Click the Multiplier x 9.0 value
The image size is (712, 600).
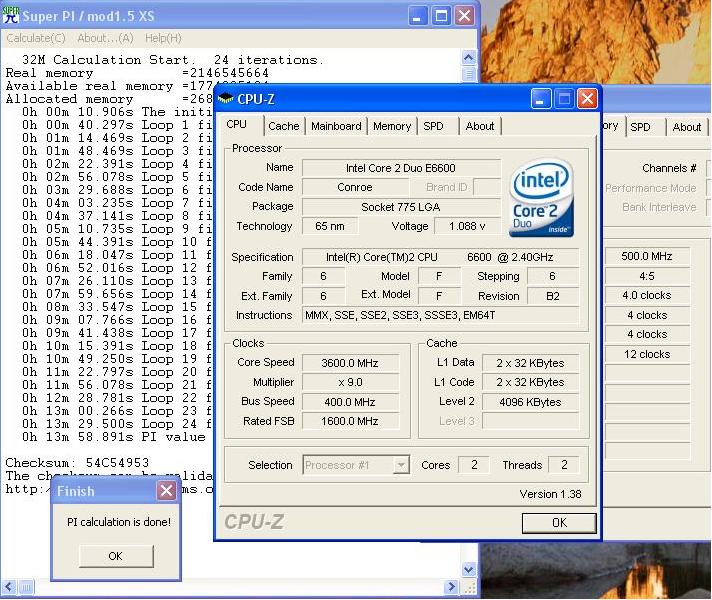tap(350, 382)
